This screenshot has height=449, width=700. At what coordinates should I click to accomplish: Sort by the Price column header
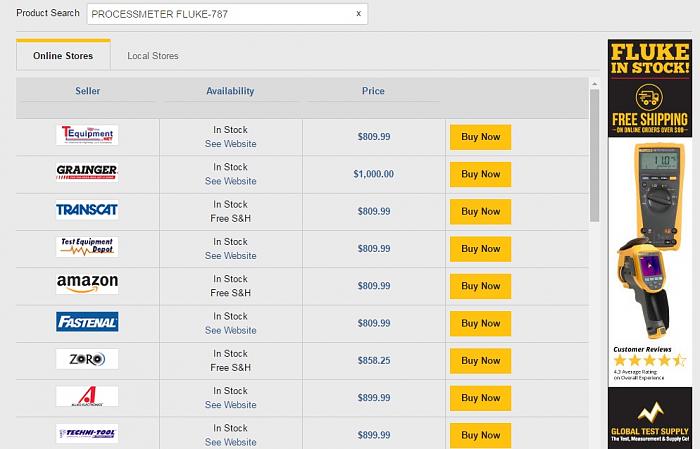pyautogui.click(x=373, y=91)
